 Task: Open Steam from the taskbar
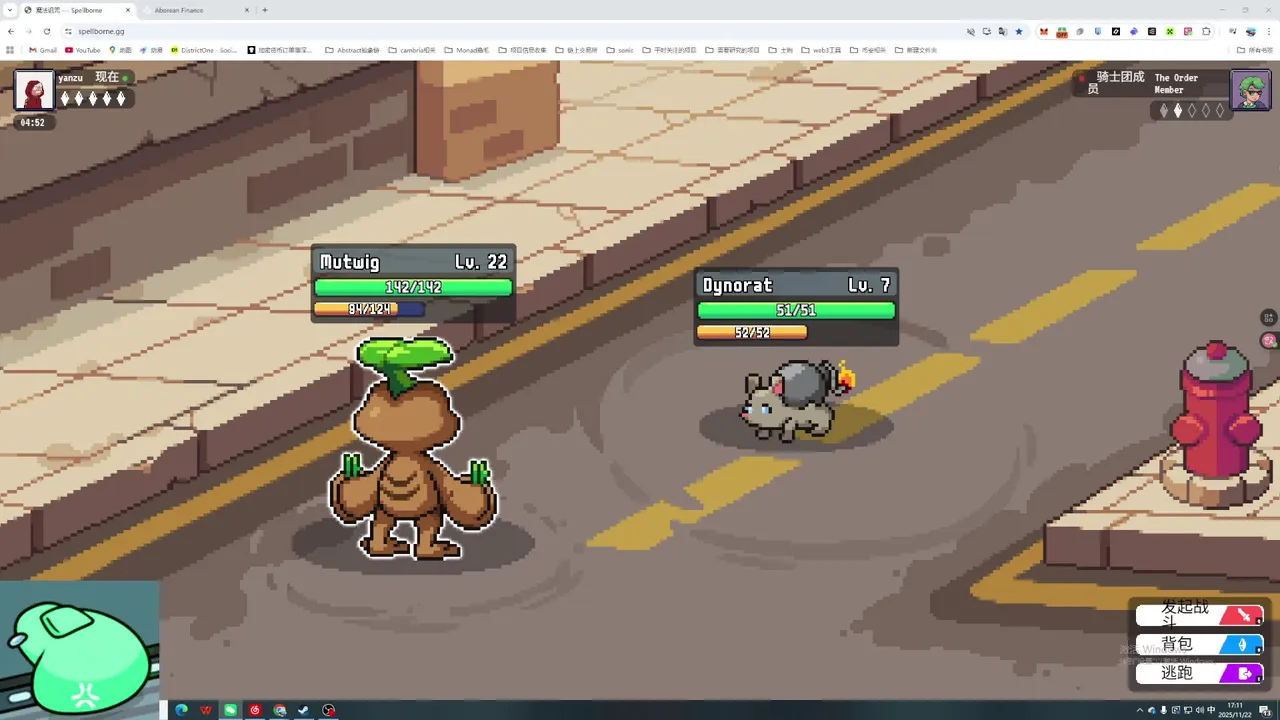pos(304,710)
